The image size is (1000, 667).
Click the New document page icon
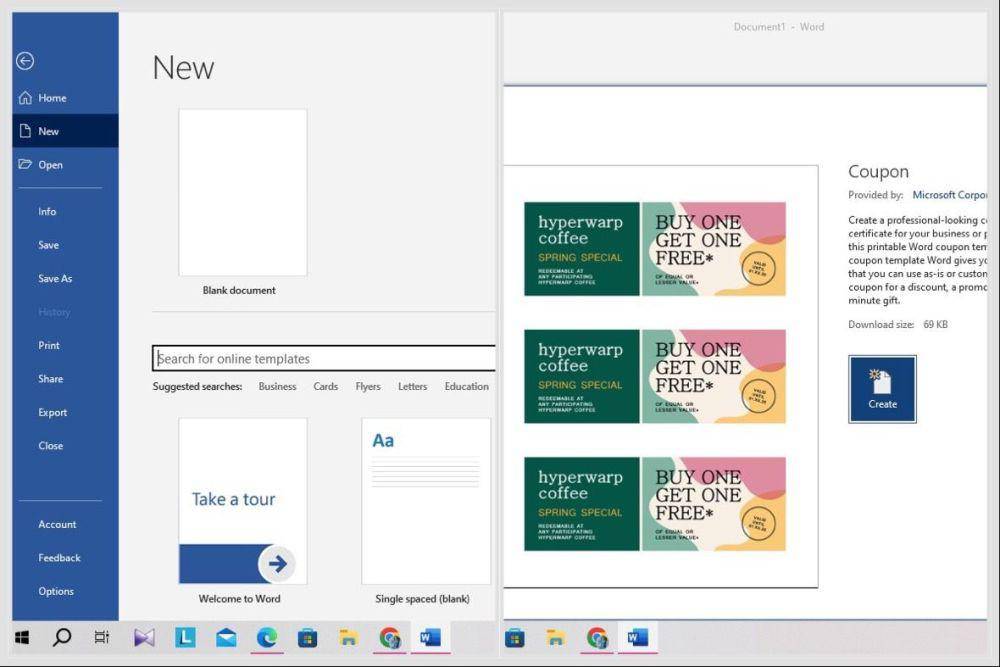pos(25,131)
